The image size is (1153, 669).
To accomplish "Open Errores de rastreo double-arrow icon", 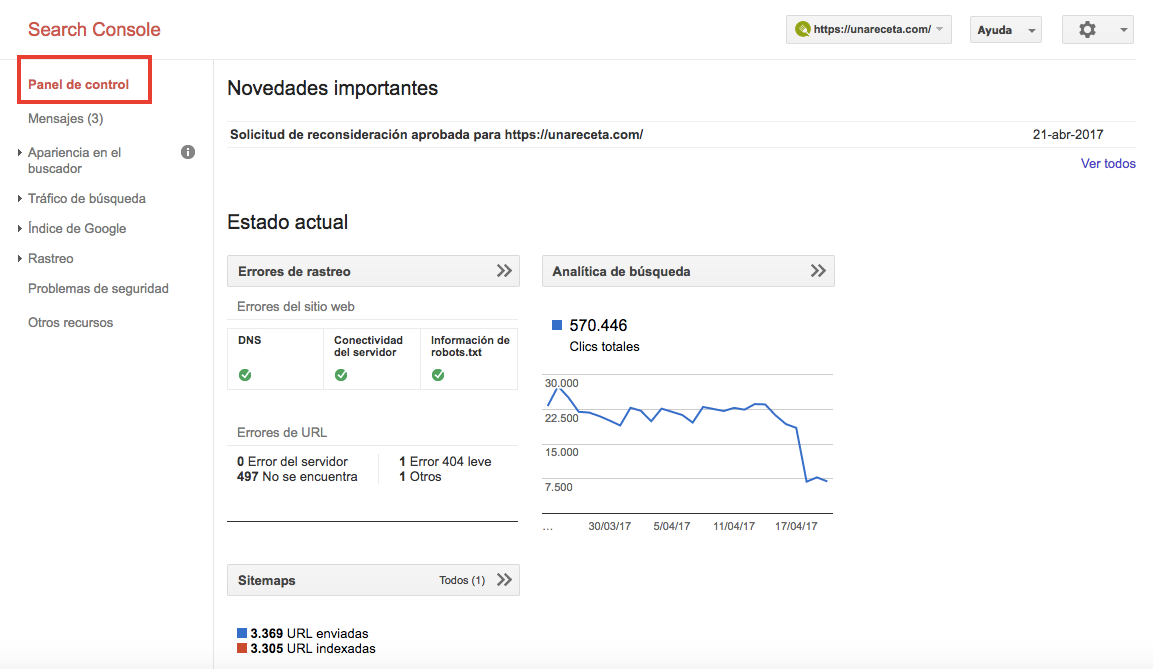I will tap(504, 271).
